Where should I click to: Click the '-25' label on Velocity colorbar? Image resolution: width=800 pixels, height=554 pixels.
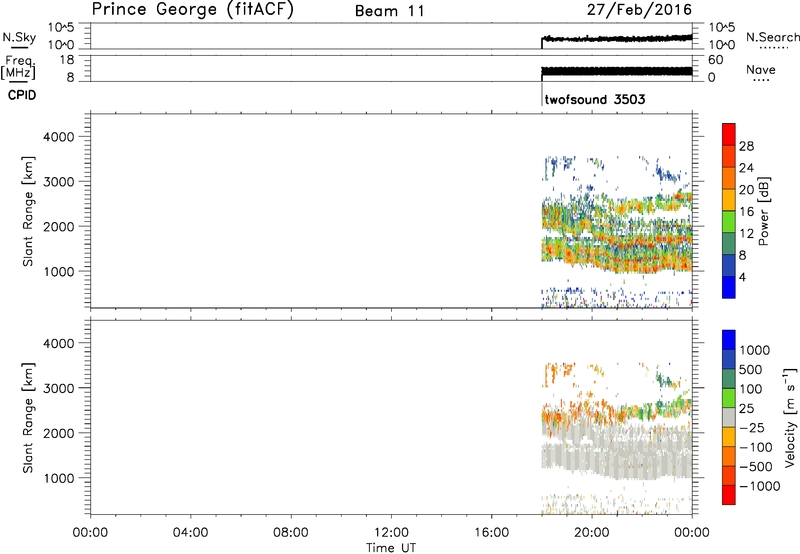pyautogui.click(x=751, y=428)
